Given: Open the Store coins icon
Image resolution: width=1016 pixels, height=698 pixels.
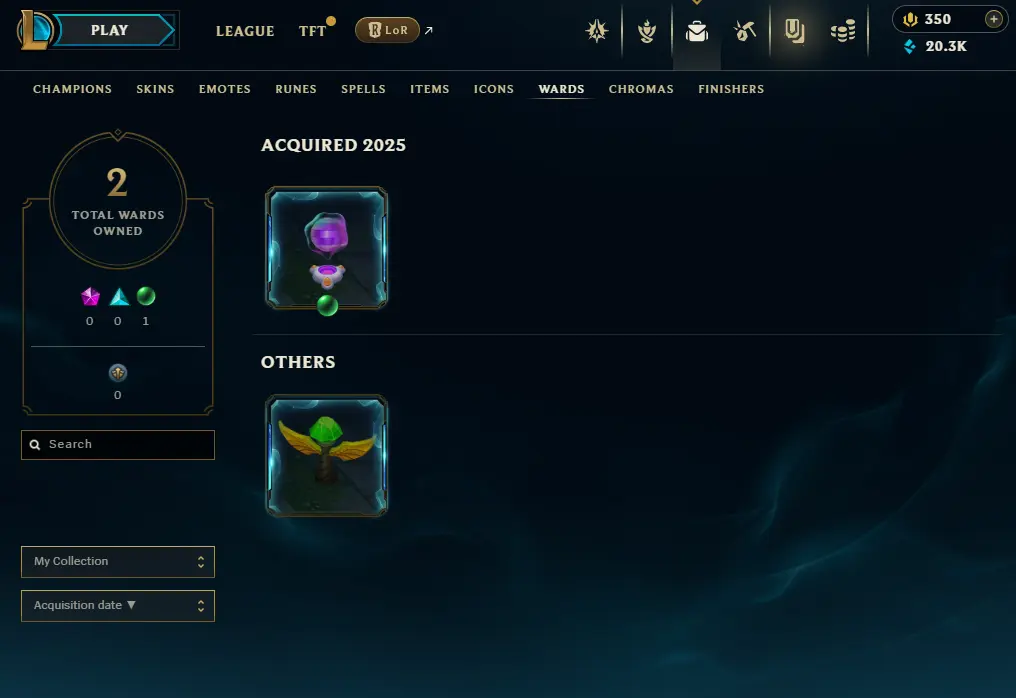Looking at the screenshot, I should point(843,30).
